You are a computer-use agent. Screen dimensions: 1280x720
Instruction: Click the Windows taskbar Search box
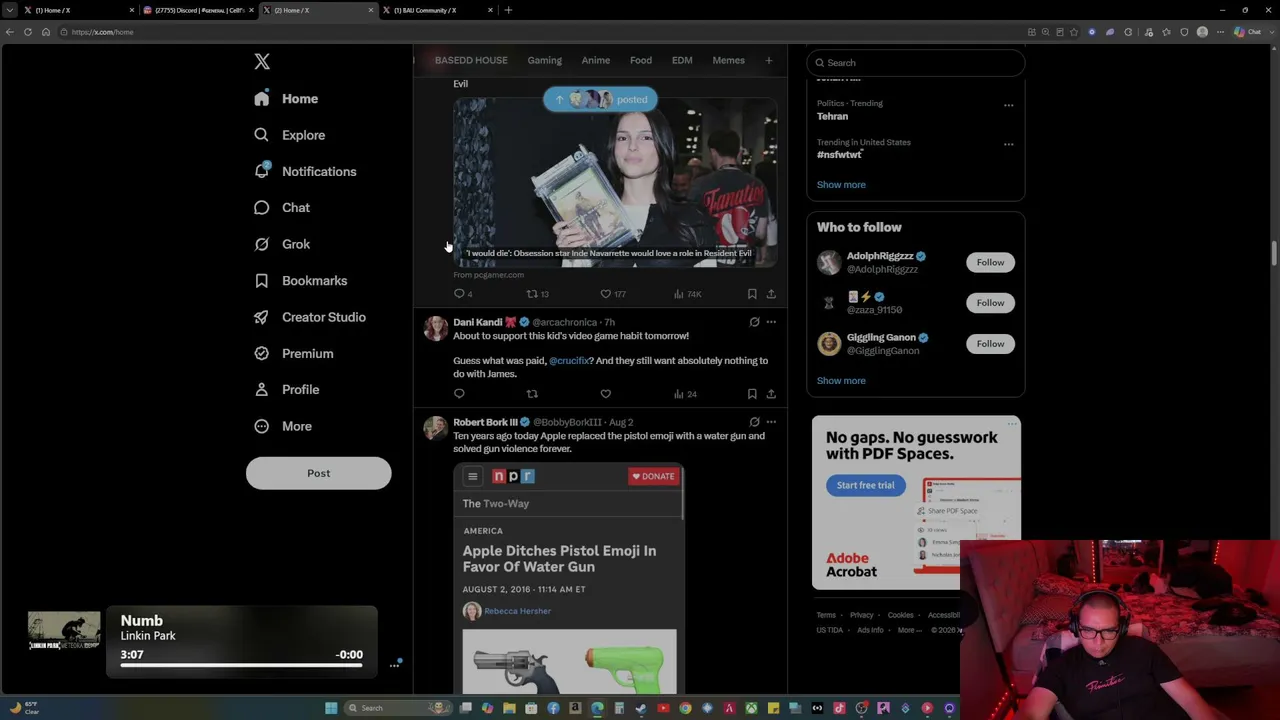point(397,708)
